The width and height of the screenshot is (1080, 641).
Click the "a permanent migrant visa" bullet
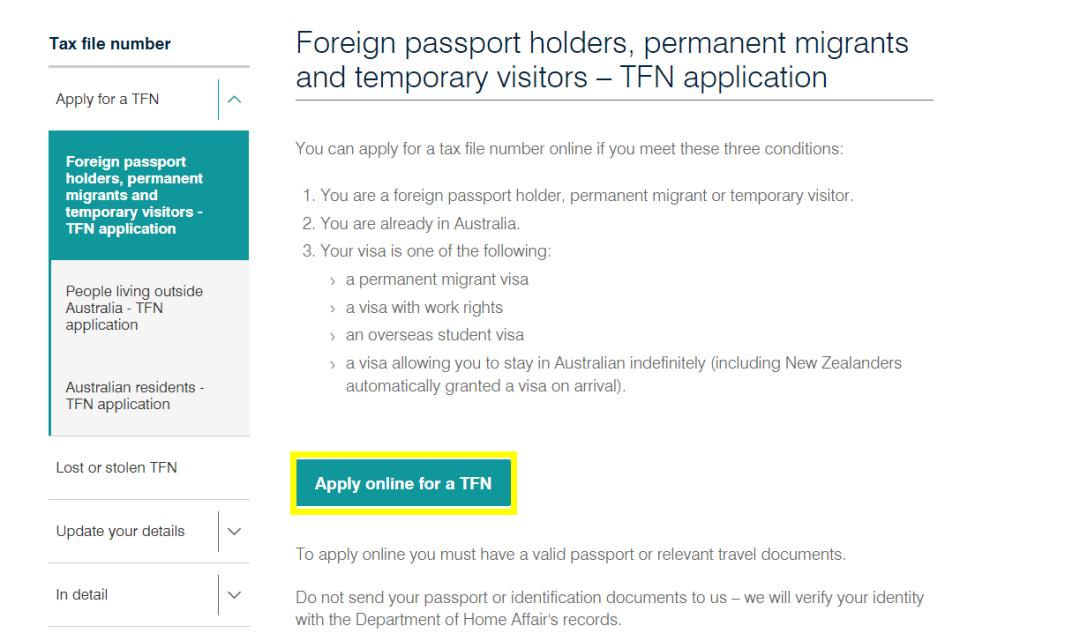point(437,279)
